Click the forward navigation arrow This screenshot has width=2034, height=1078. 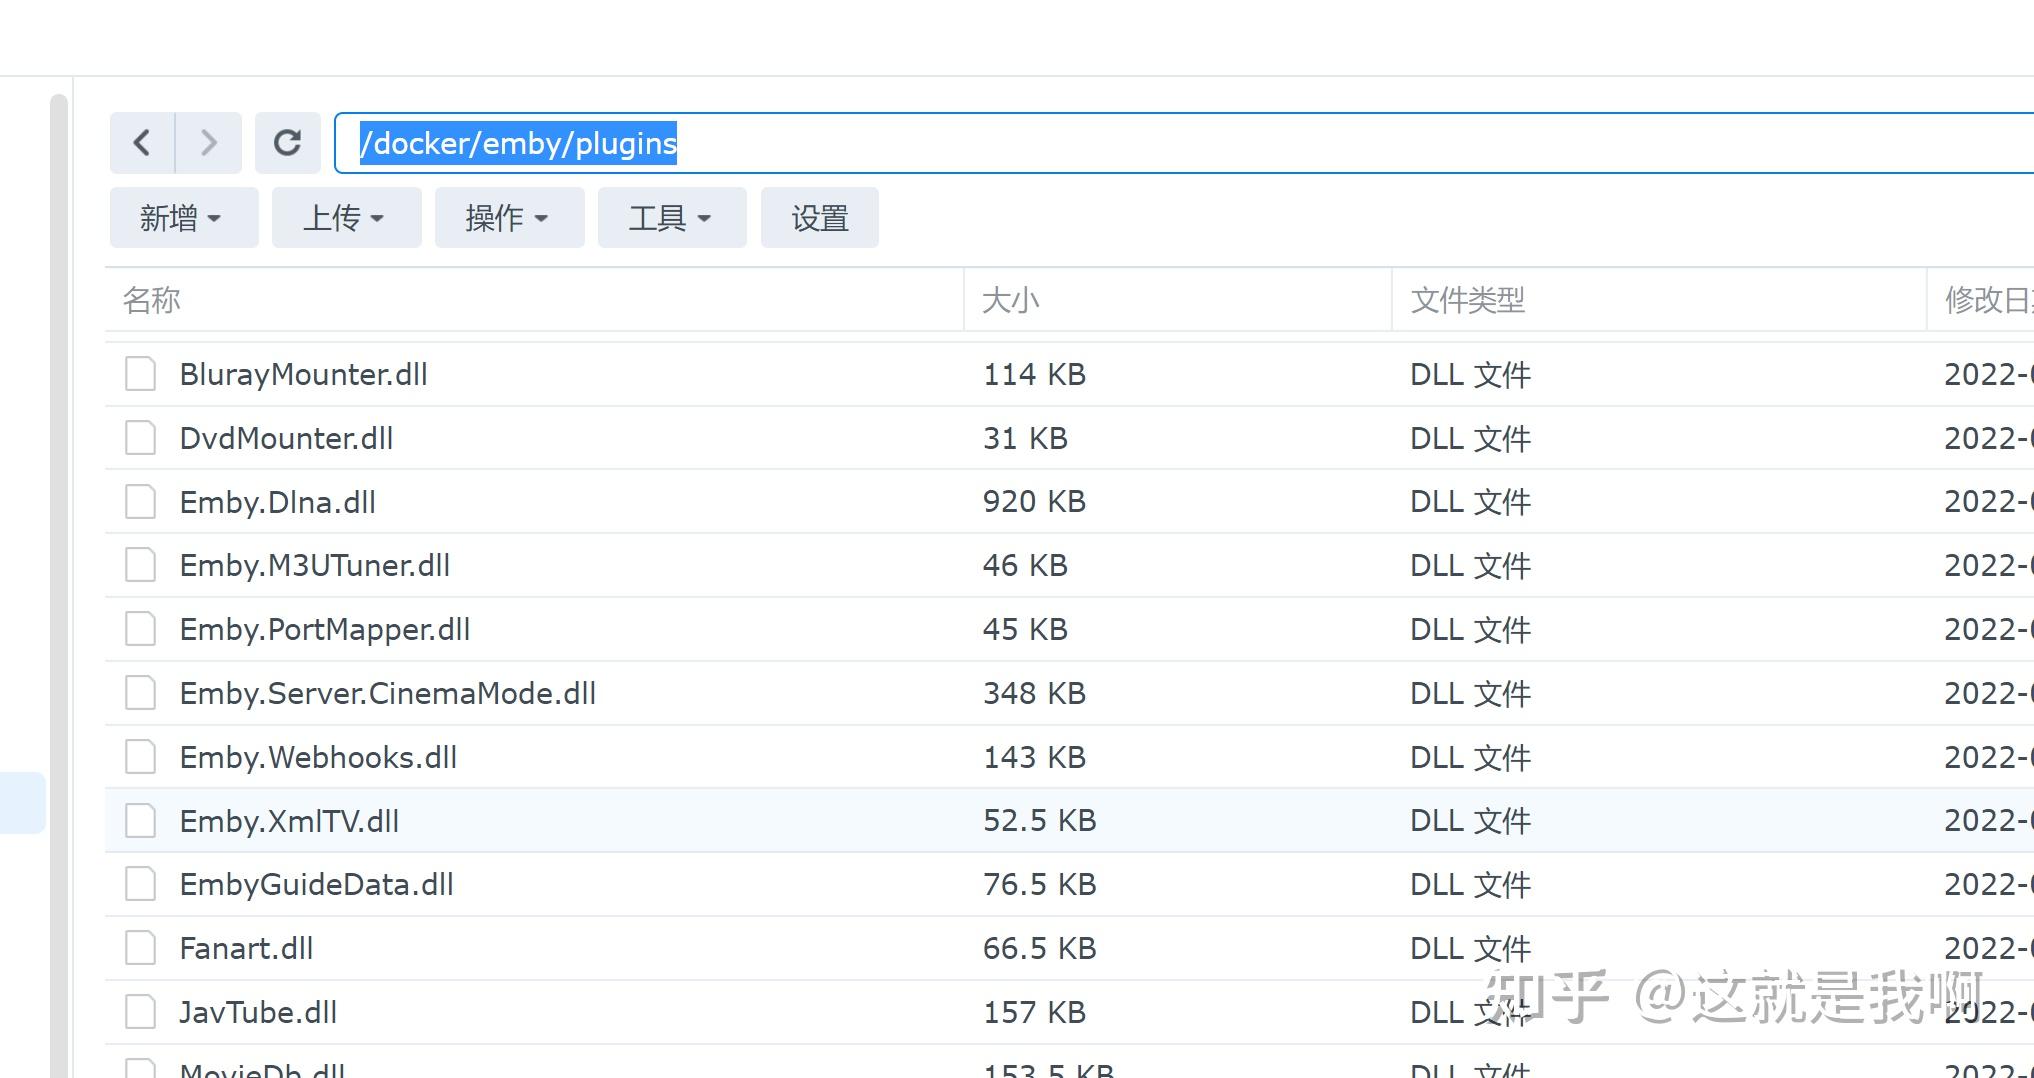[208, 143]
